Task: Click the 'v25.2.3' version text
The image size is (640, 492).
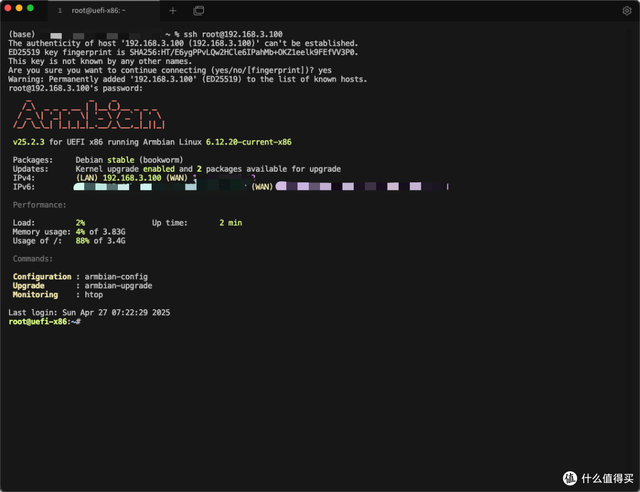Action: [x=29, y=142]
